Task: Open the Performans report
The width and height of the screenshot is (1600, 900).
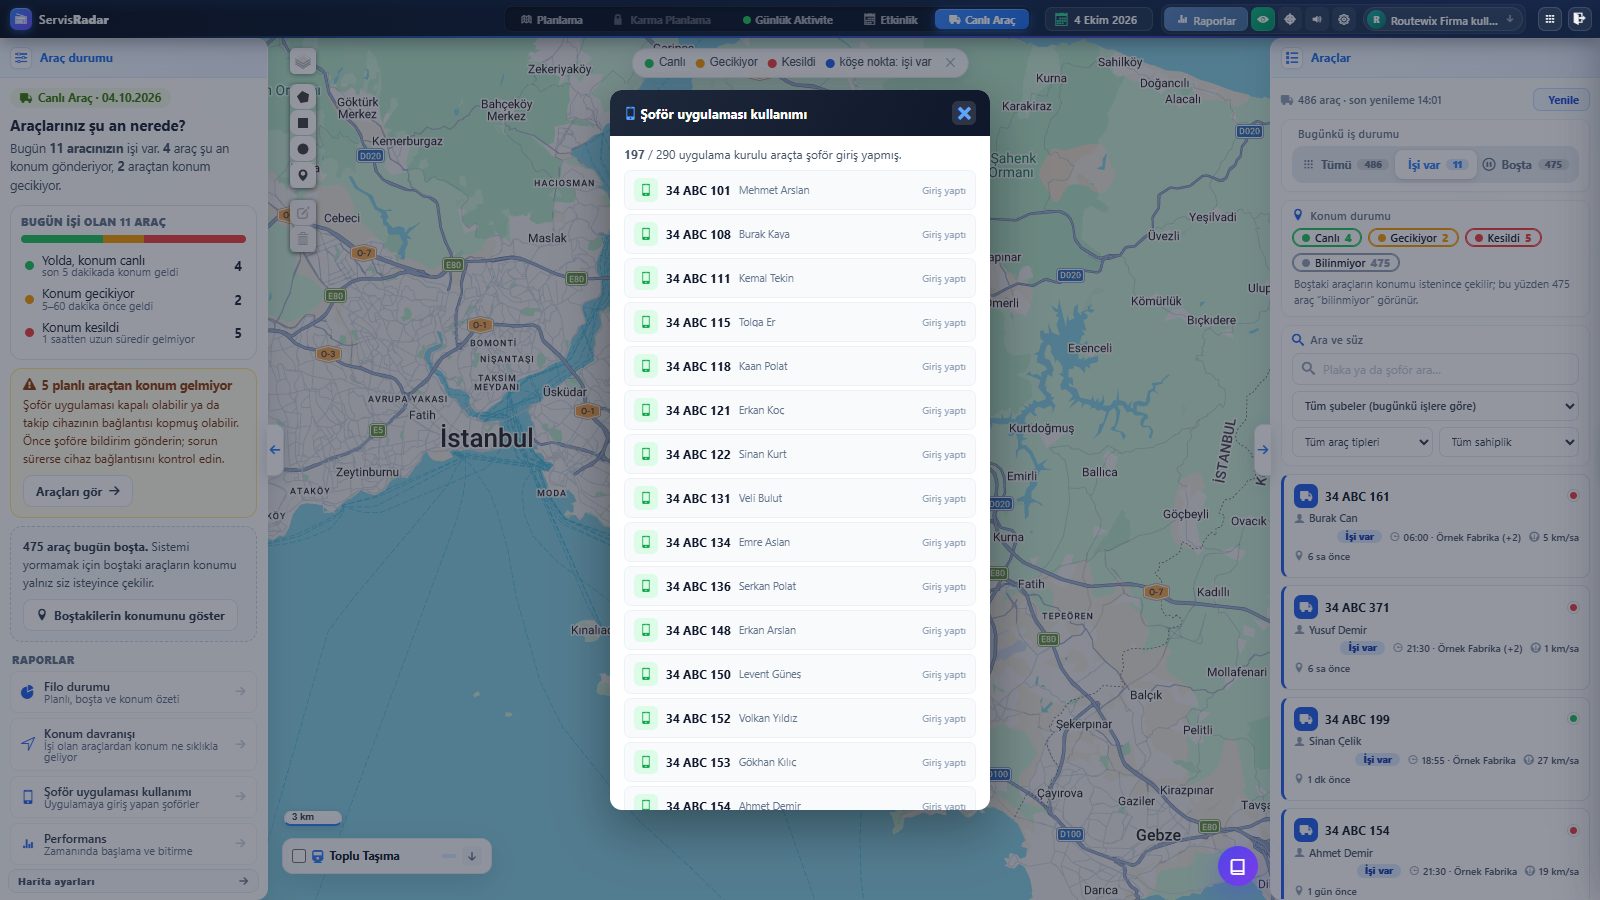Action: click(133, 844)
